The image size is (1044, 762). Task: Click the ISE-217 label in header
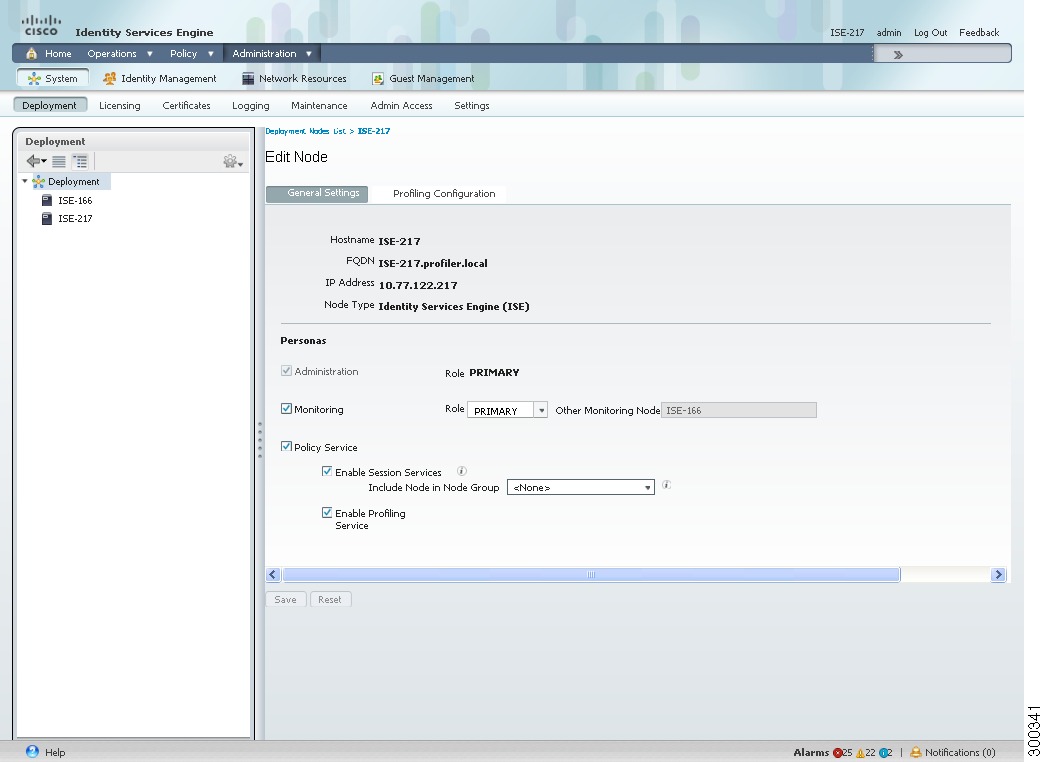pos(847,33)
